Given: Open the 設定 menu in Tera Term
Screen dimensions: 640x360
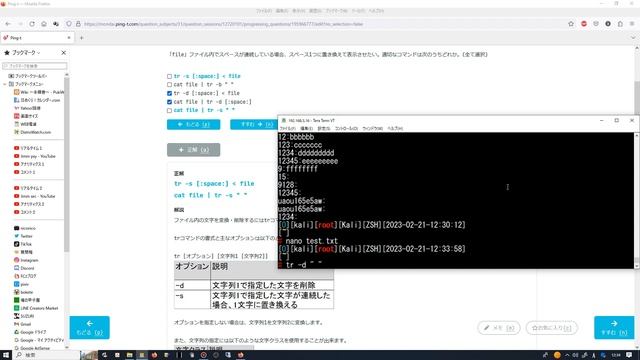Looking at the screenshot, I should (324, 129).
